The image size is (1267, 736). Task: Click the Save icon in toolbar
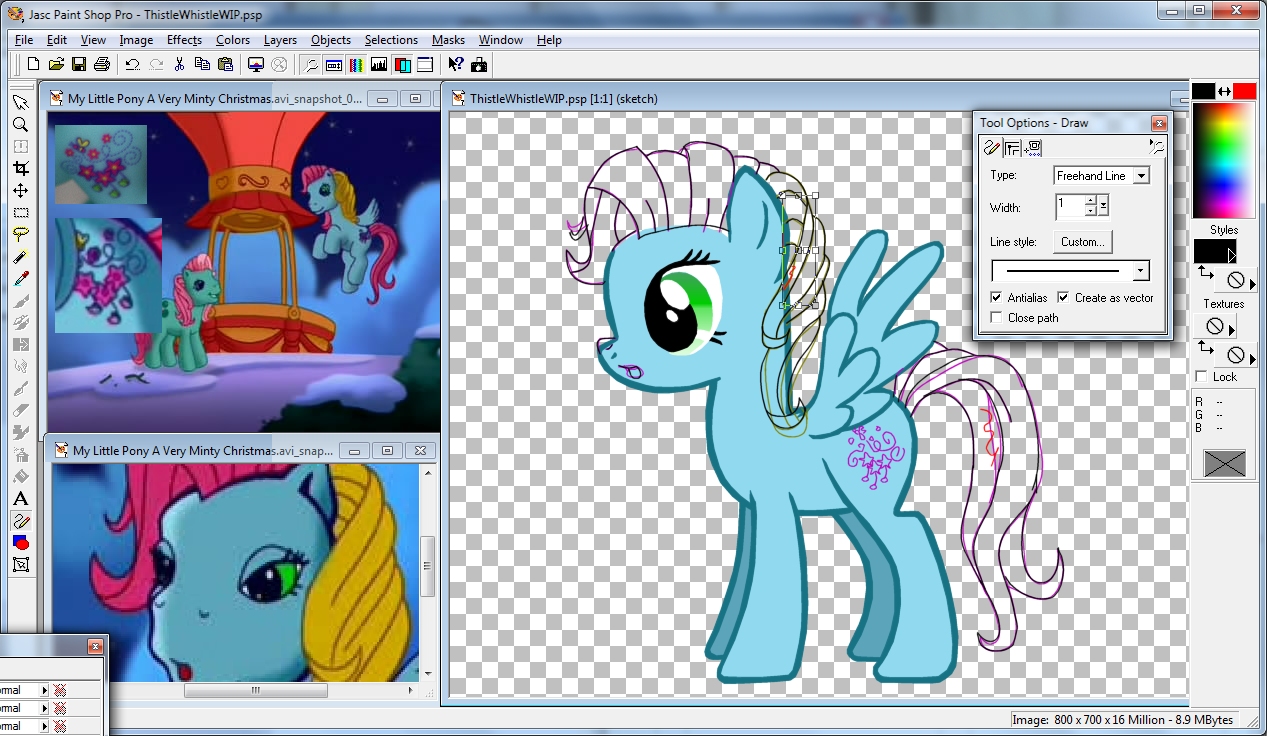coord(78,65)
